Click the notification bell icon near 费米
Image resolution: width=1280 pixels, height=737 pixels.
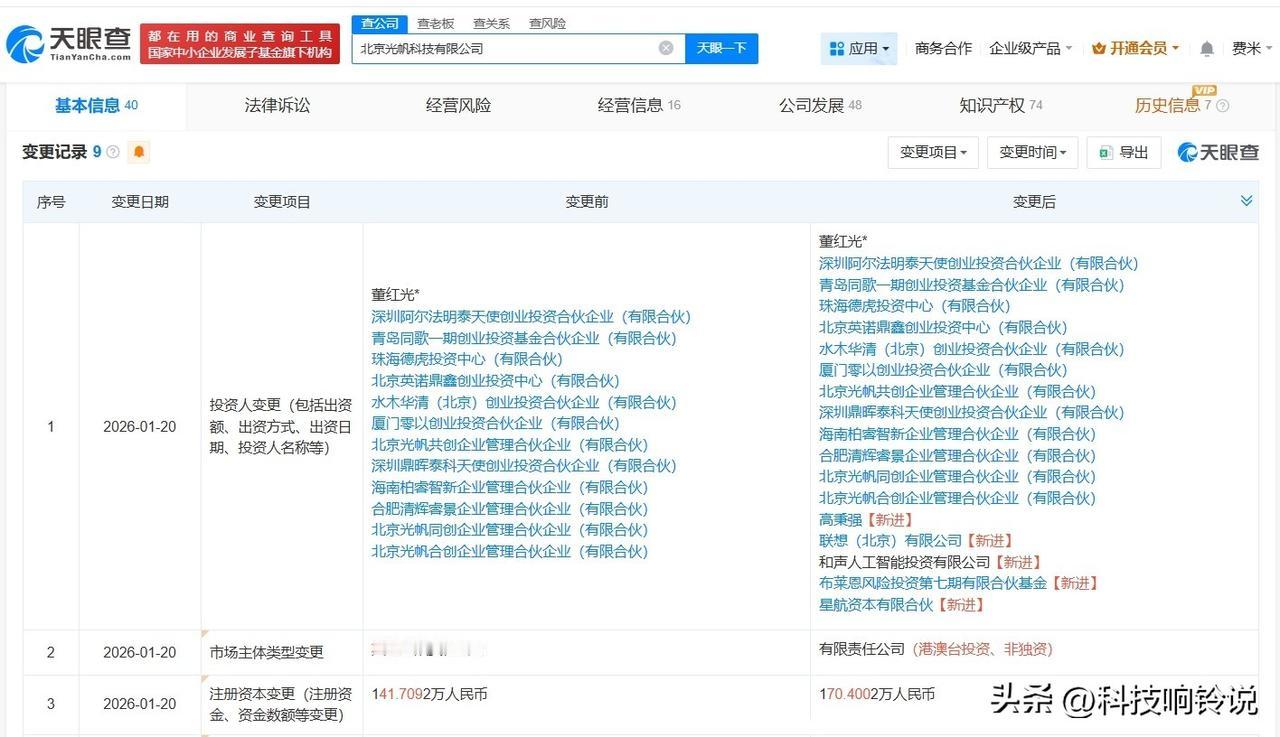[1205, 48]
